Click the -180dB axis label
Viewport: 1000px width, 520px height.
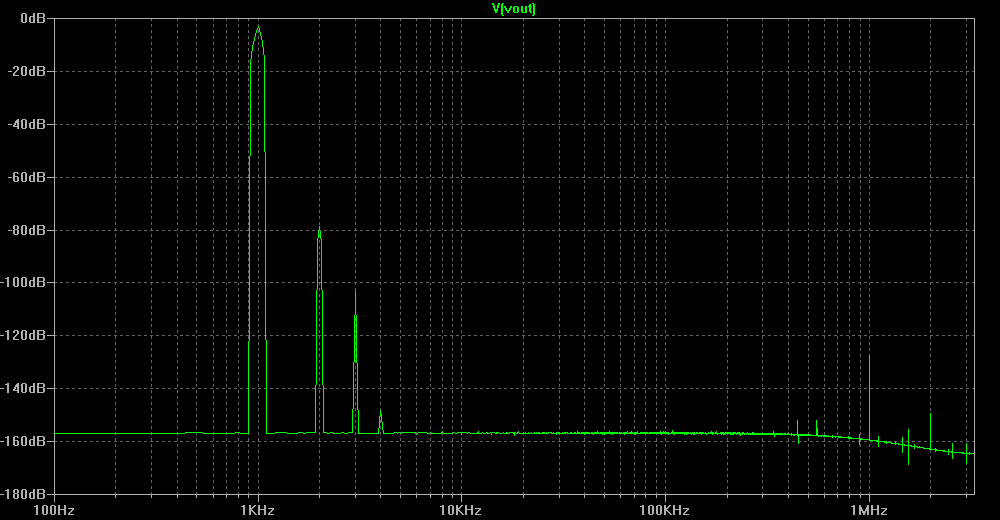(24, 494)
